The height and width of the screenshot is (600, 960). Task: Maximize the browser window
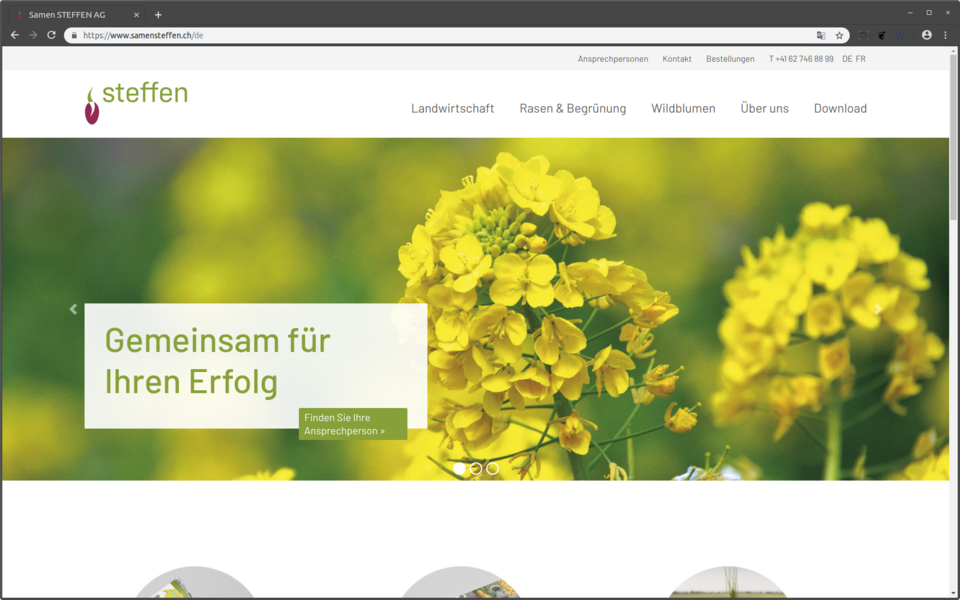[x=929, y=13]
